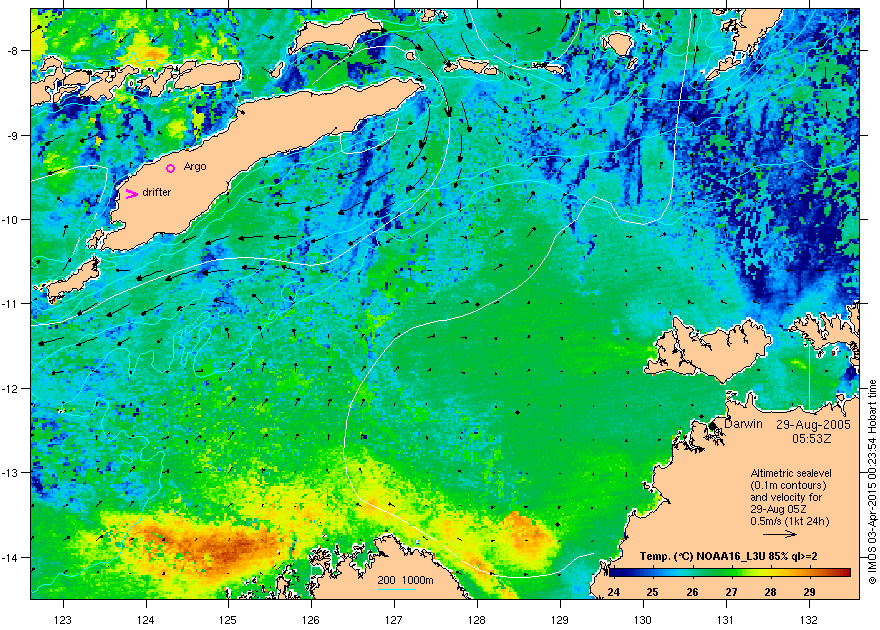Click longitude axis label '123'
Image resolution: width=880 pixels, height=630 pixels.
(x=63, y=620)
